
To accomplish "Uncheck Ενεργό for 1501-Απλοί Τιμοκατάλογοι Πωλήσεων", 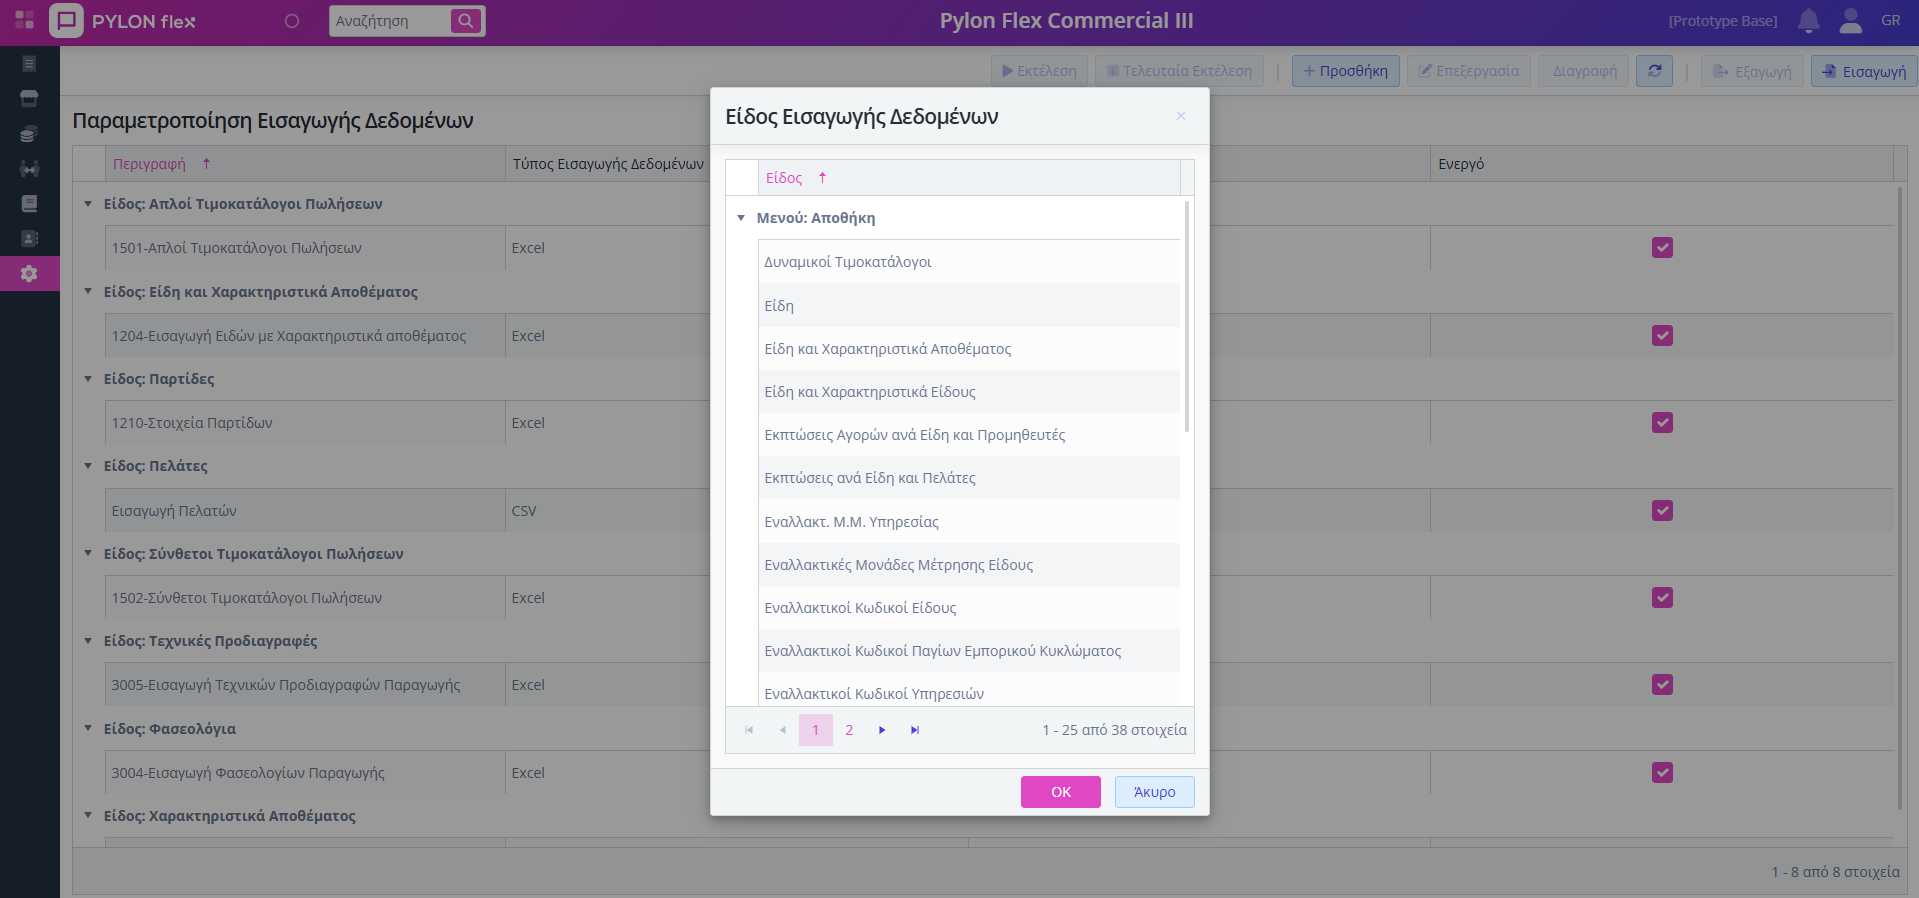I will coord(1662,248).
